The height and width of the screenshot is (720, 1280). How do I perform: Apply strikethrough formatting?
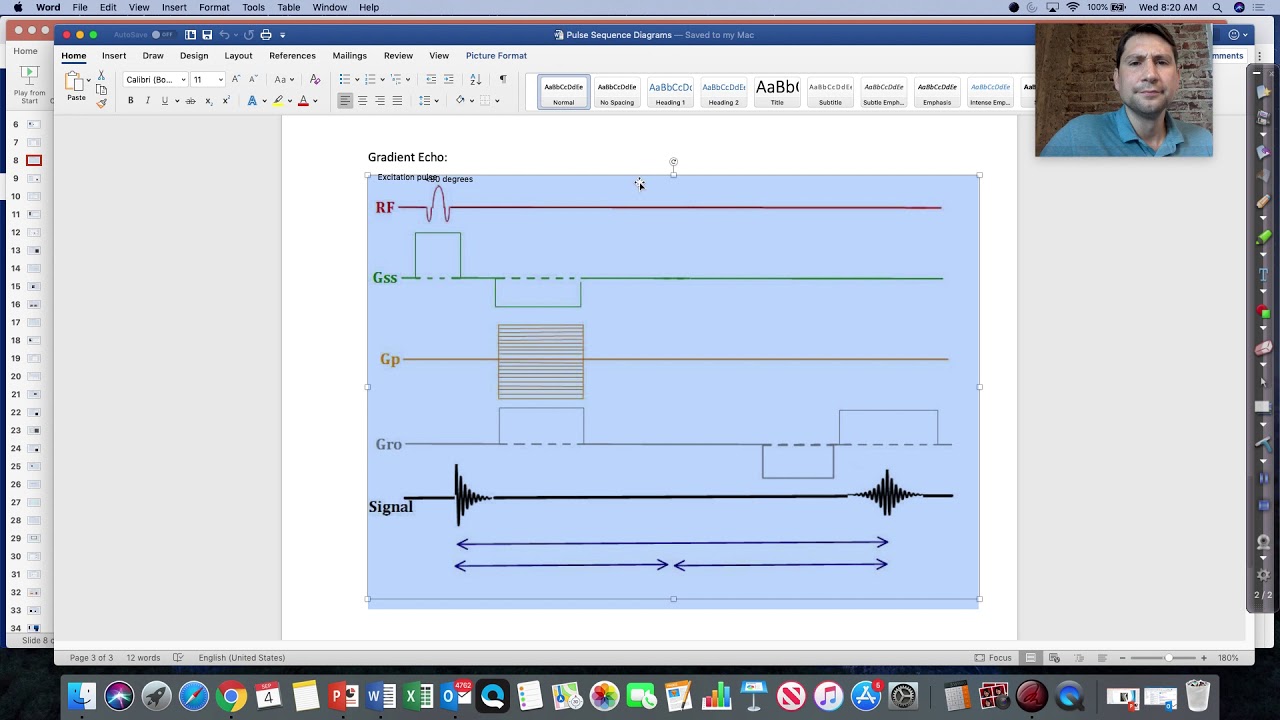190,101
